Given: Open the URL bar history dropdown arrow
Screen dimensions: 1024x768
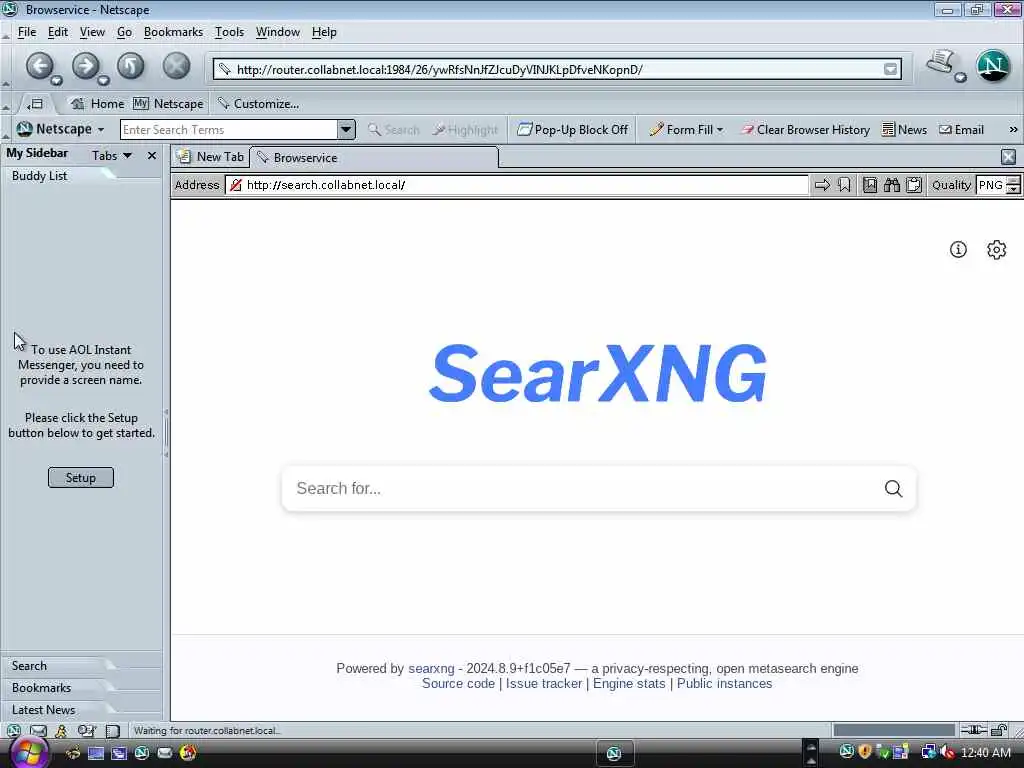Looking at the screenshot, I should pyautogui.click(x=890, y=69).
